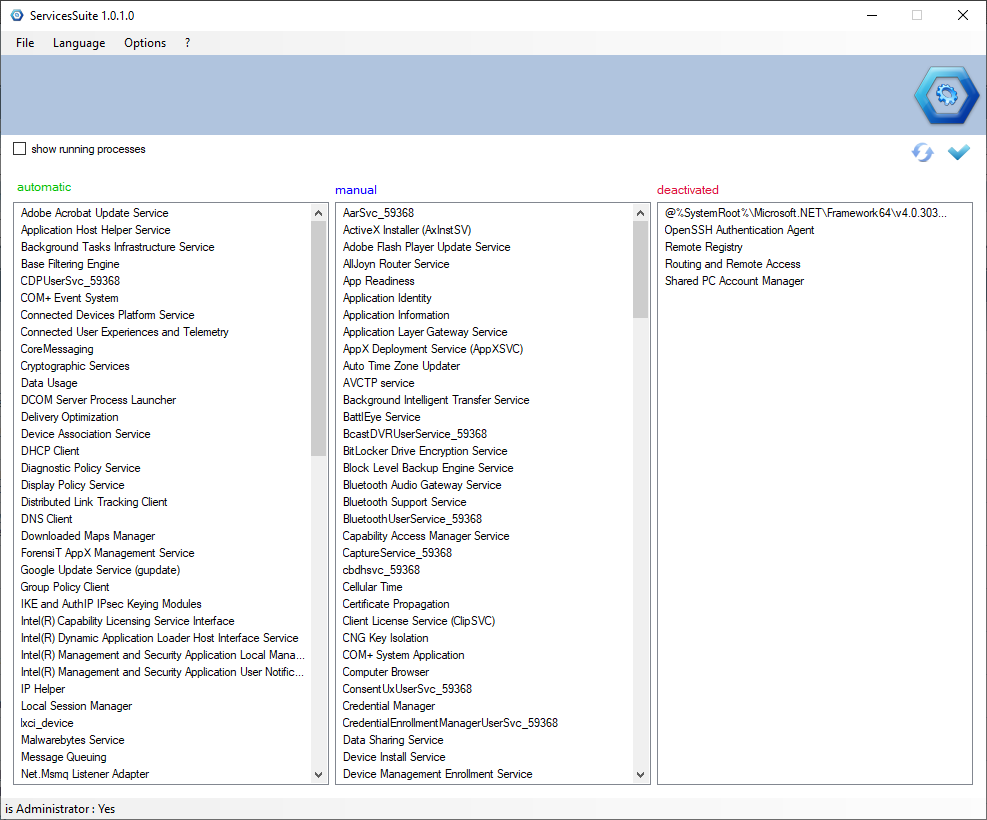The width and height of the screenshot is (987, 820).
Task: Click the automatic list scroll down arrow
Action: [319, 774]
